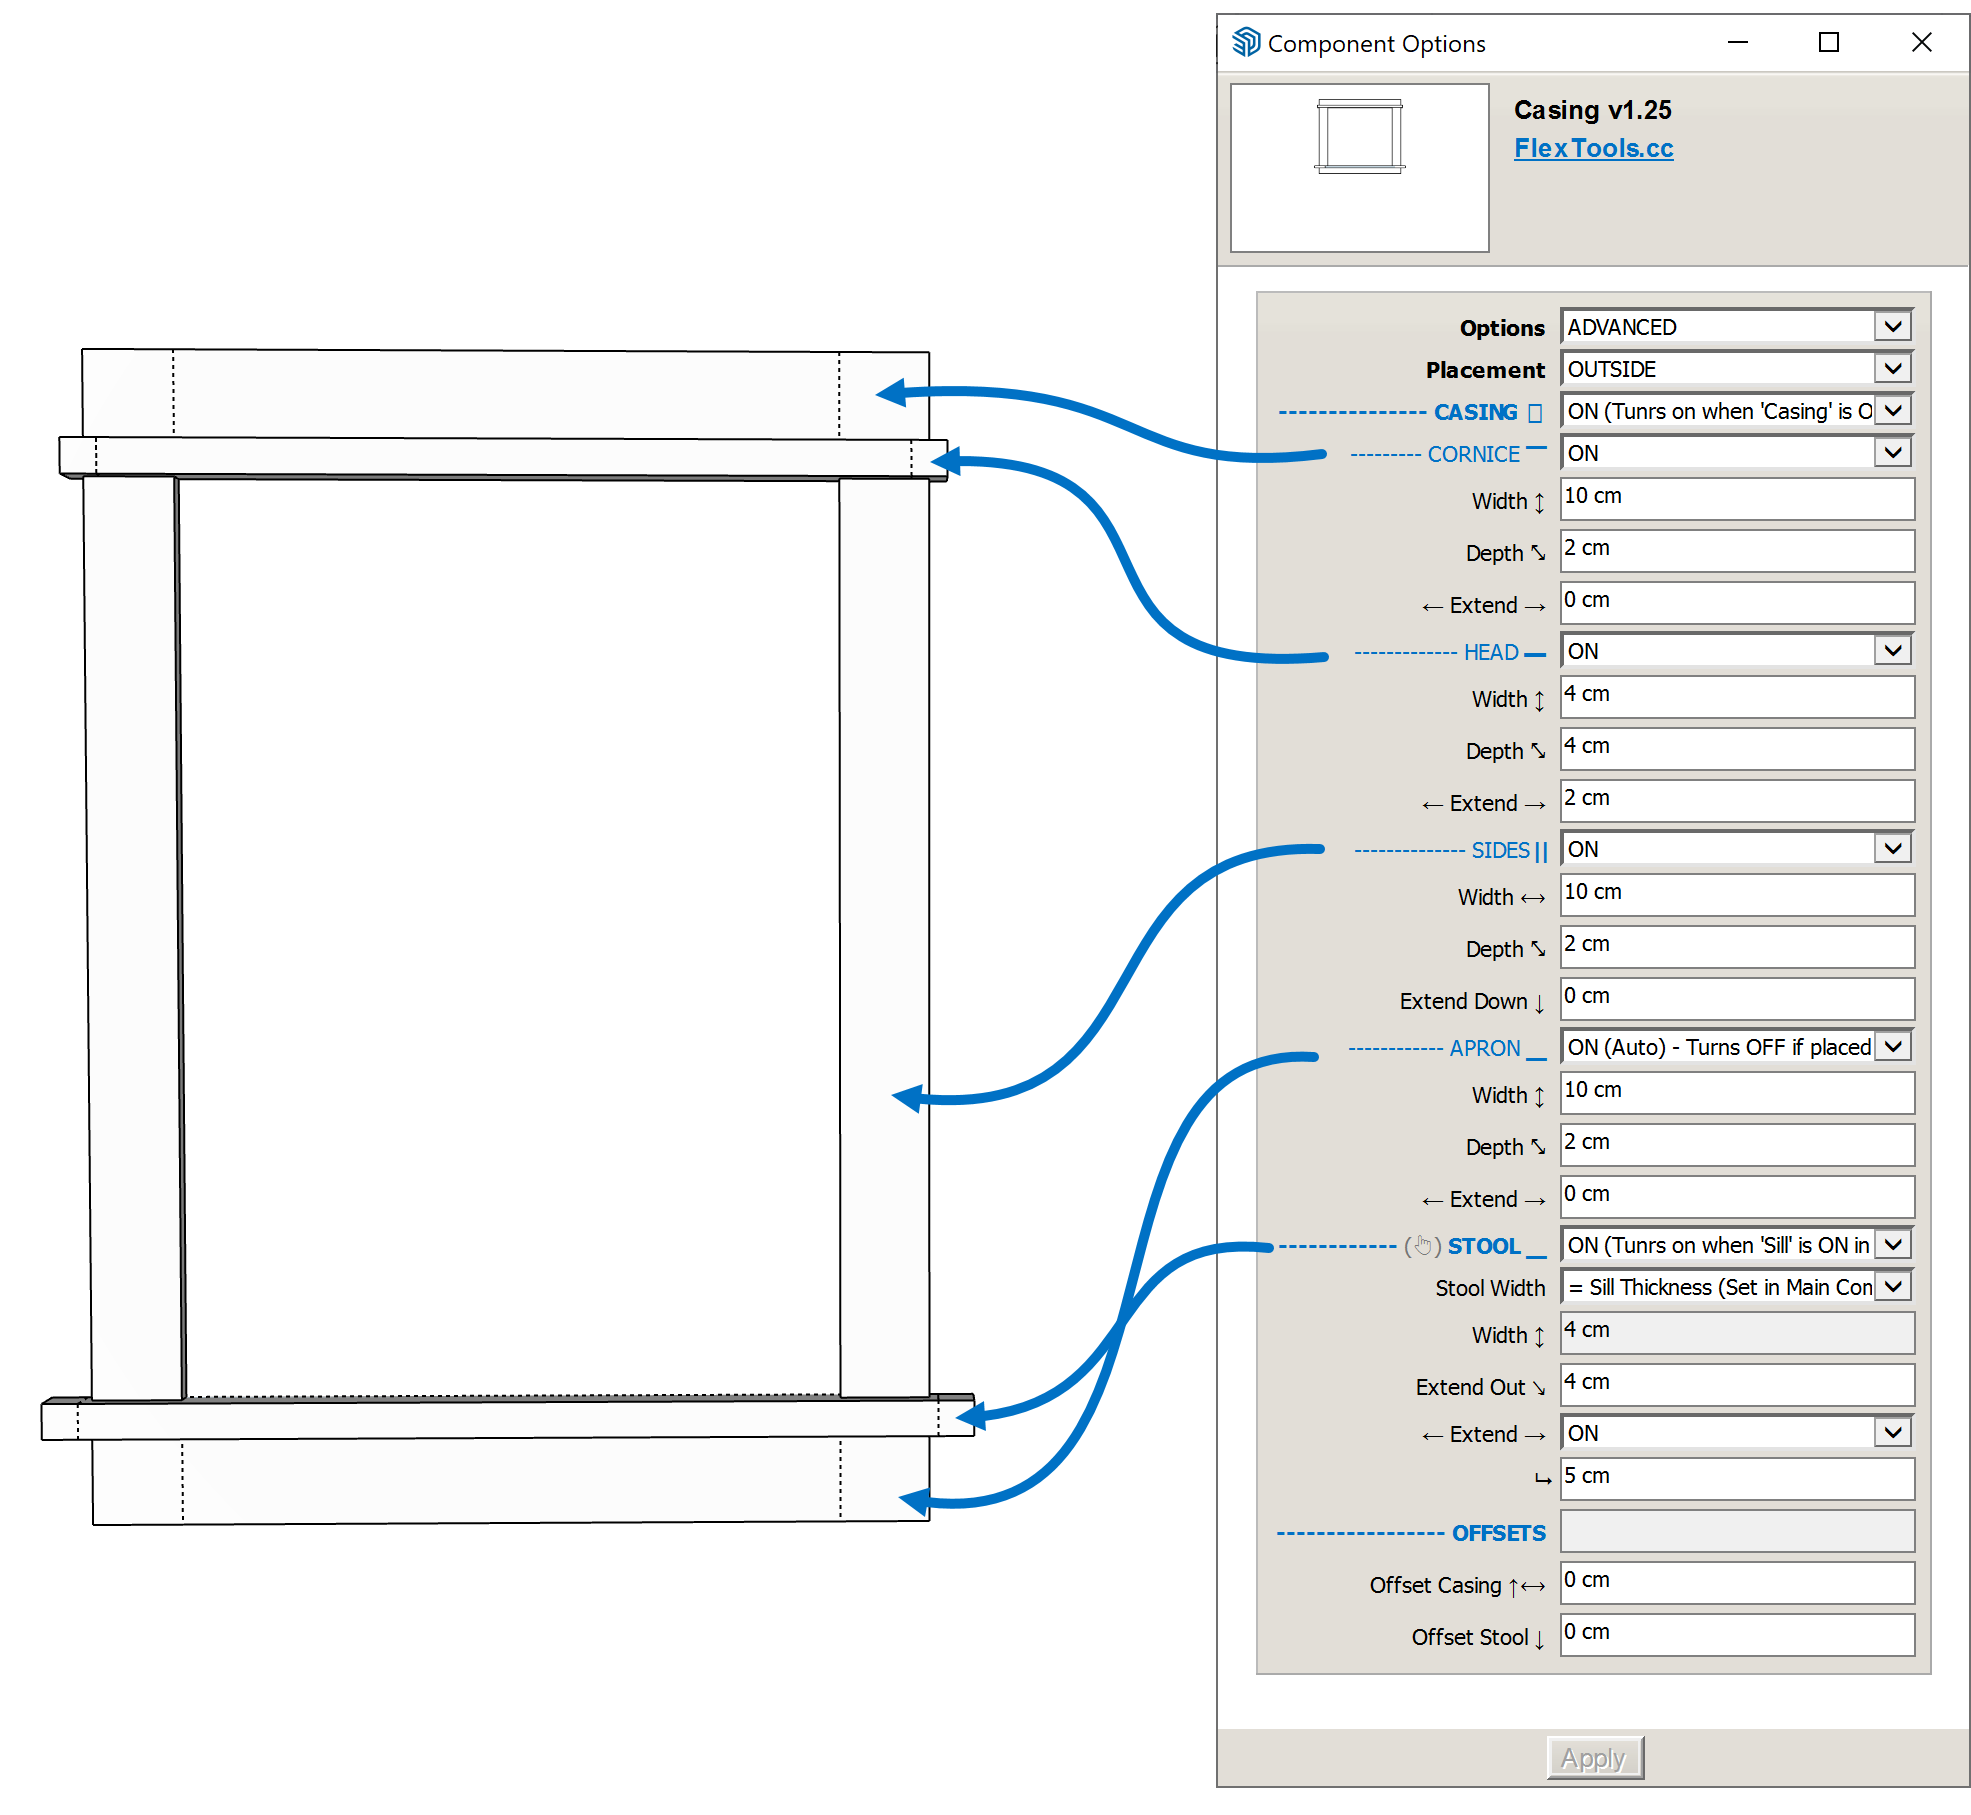Viewport: 1971px width, 1815px height.
Task: Click the Offset Casing input field
Action: click(x=1736, y=1582)
